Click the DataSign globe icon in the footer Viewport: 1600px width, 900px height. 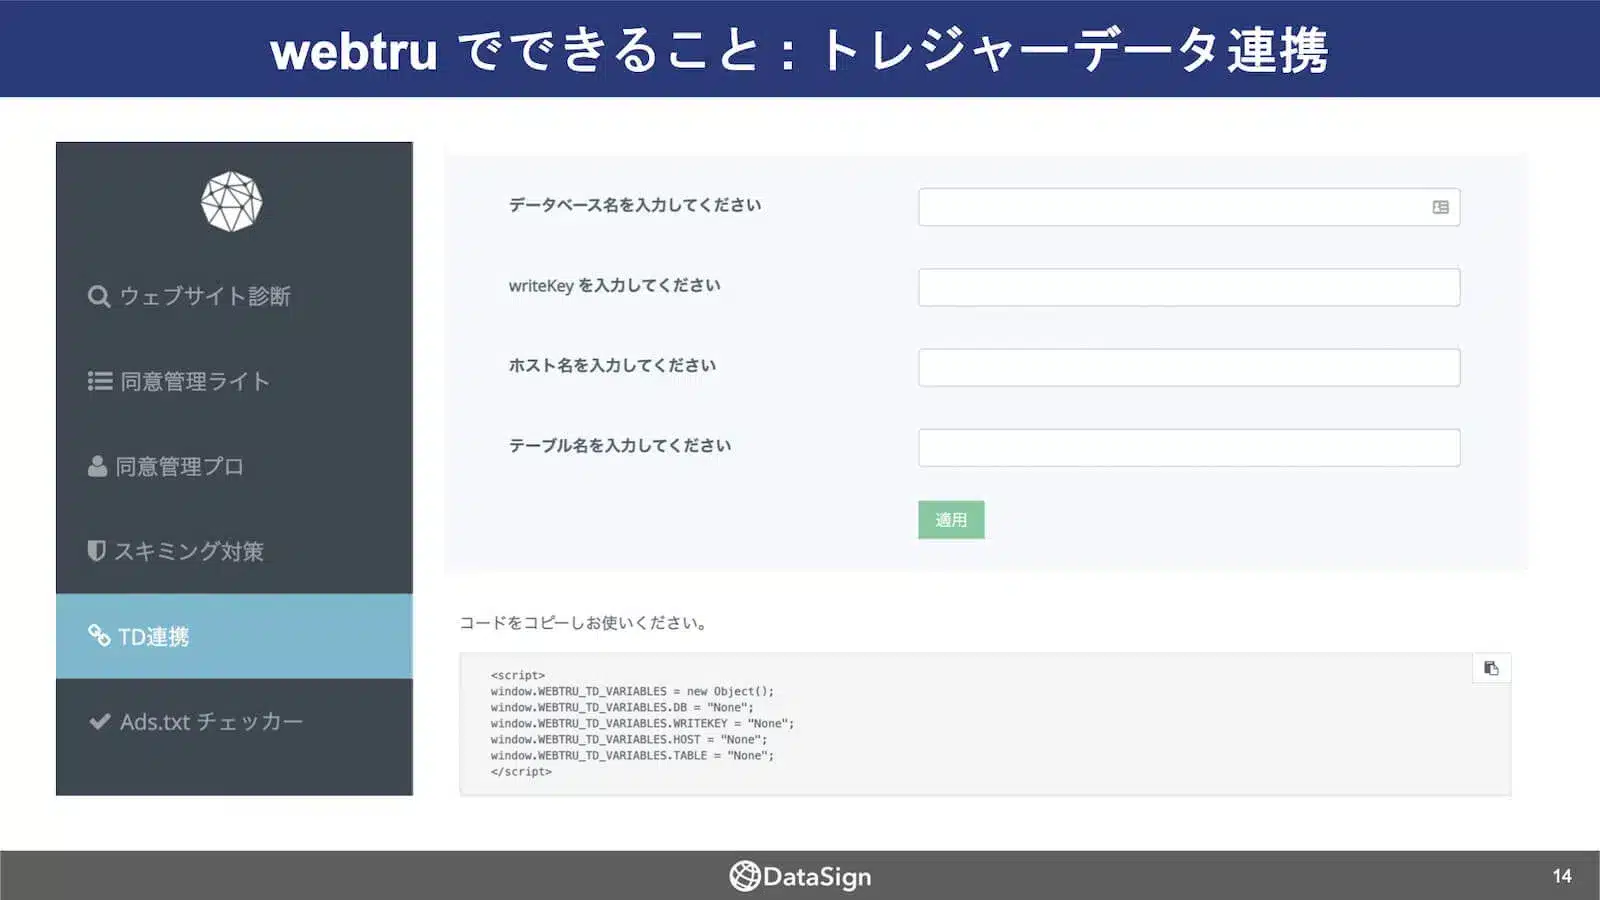click(743, 876)
